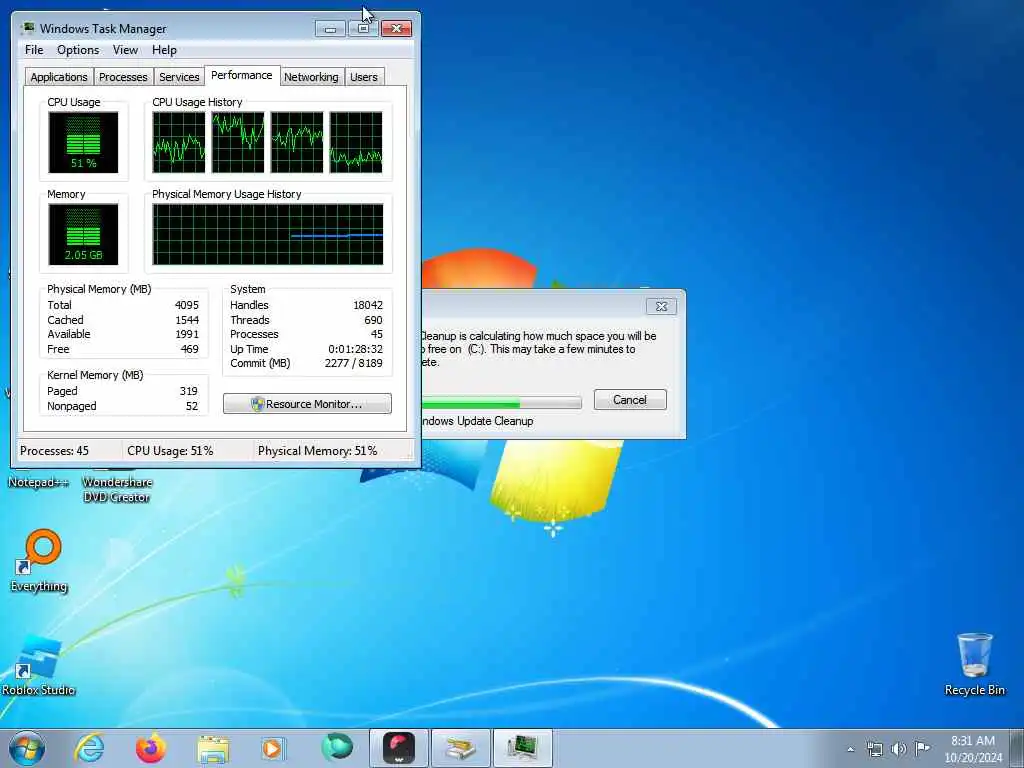The height and width of the screenshot is (768, 1024).
Task: Click the Up Time value 0:01:28:32
Action: pyautogui.click(x=355, y=349)
